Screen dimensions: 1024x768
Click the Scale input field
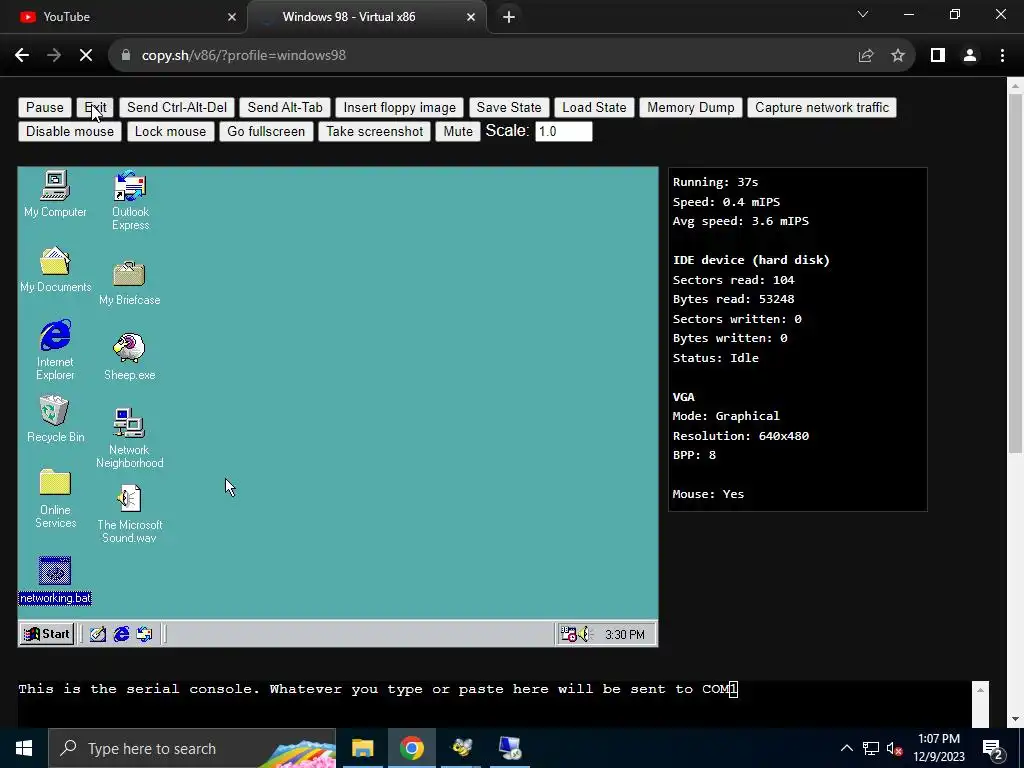tap(564, 131)
